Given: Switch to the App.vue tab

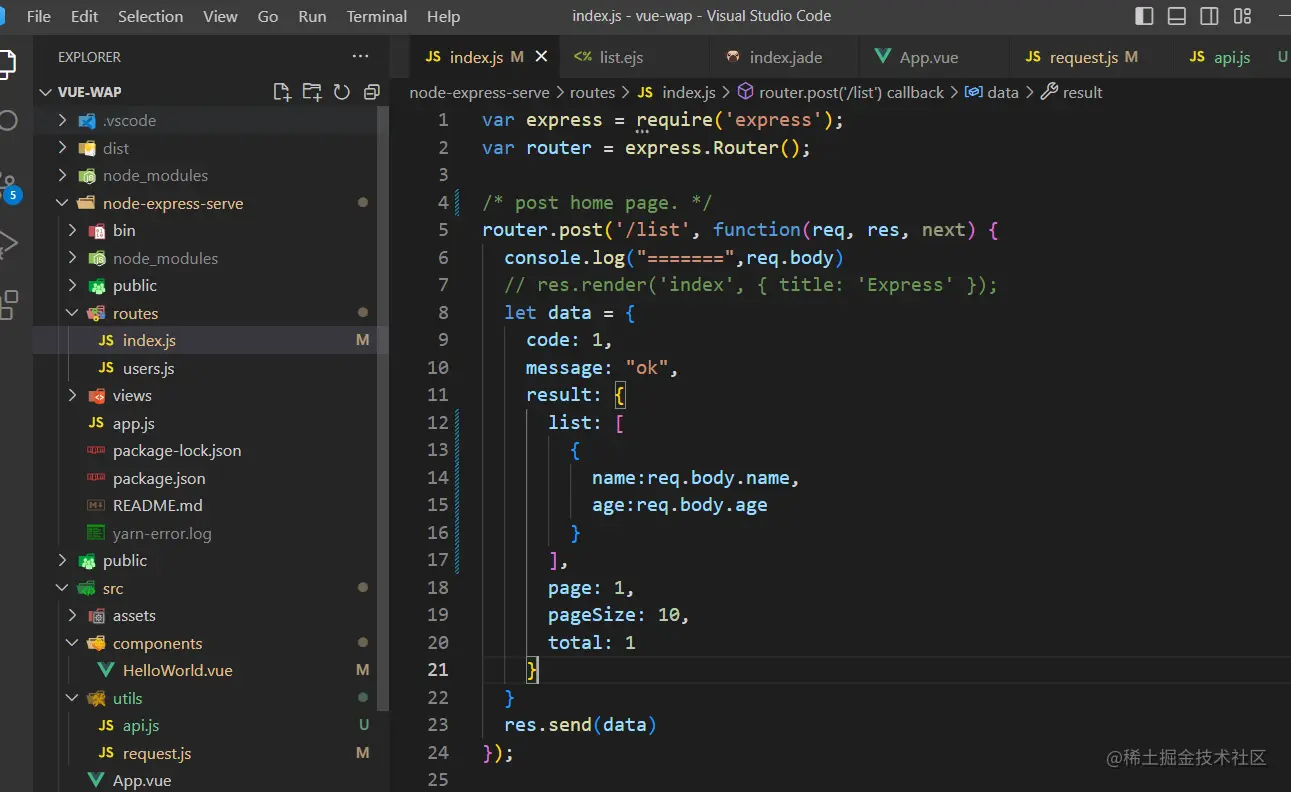Looking at the screenshot, I should pos(928,57).
